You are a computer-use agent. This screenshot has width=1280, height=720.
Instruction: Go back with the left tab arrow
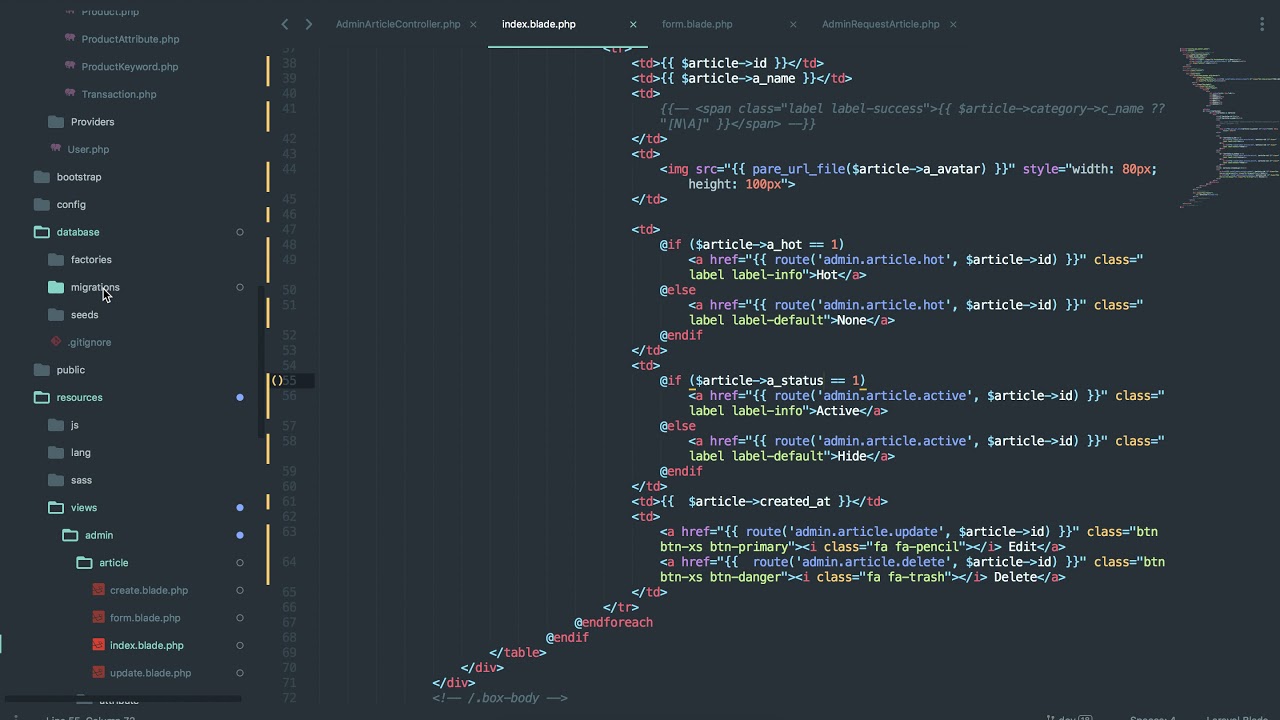(285, 24)
